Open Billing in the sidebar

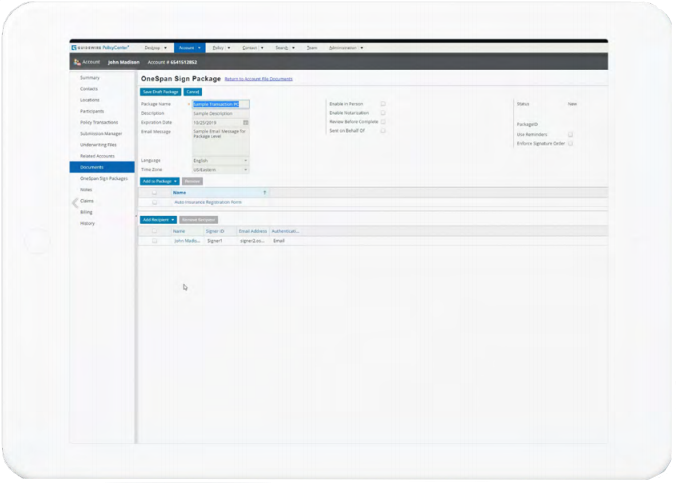(x=86, y=212)
